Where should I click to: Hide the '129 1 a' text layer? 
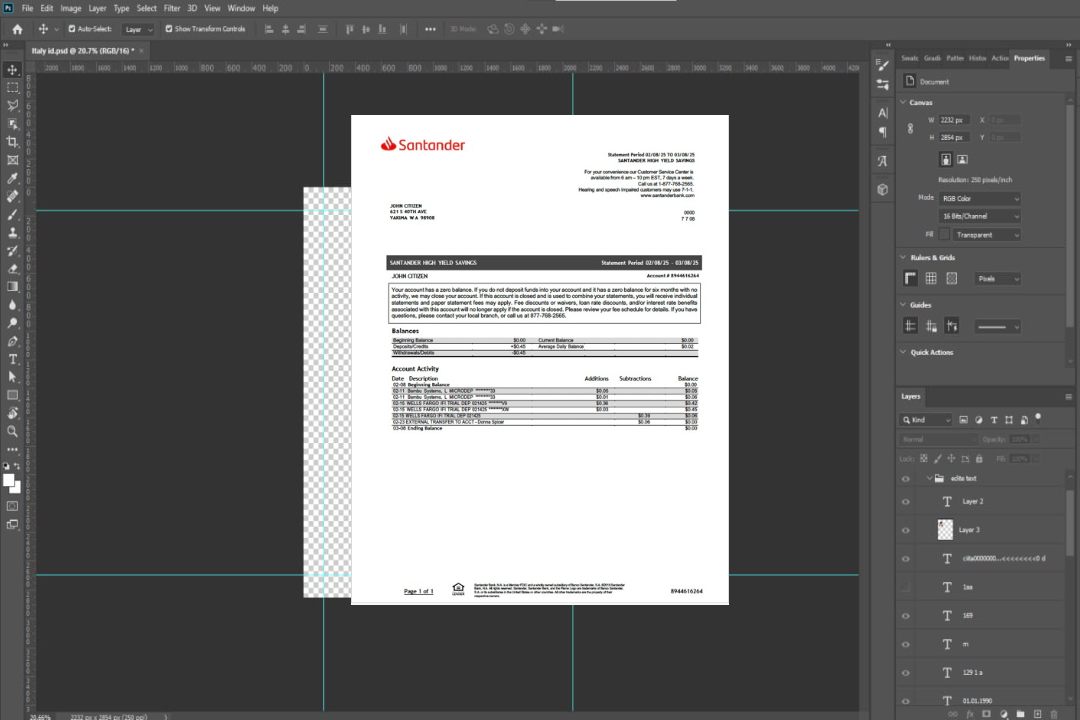906,673
